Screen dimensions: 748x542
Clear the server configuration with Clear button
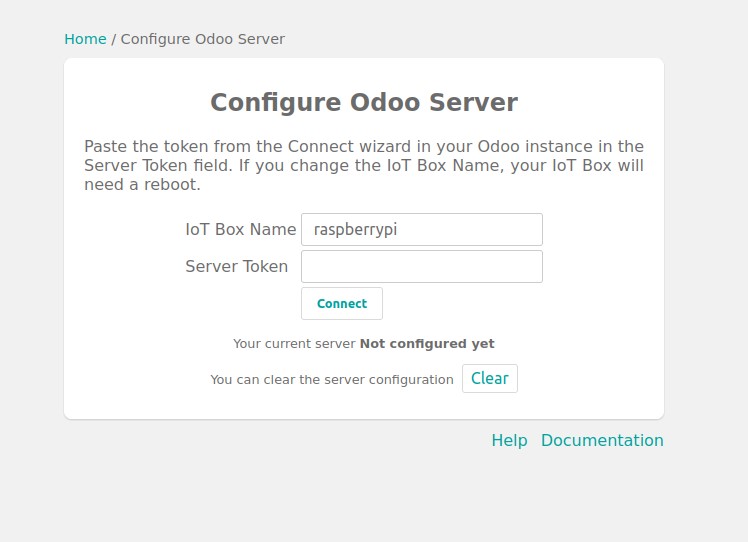pos(489,378)
